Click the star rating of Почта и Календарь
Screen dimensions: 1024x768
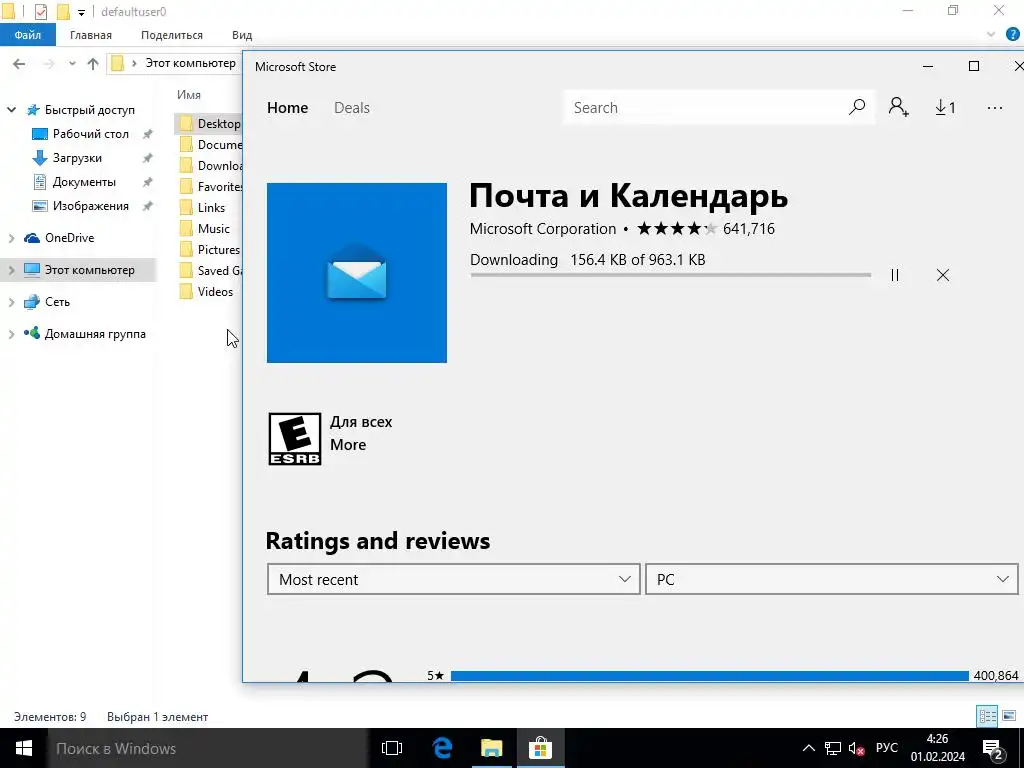(x=677, y=229)
